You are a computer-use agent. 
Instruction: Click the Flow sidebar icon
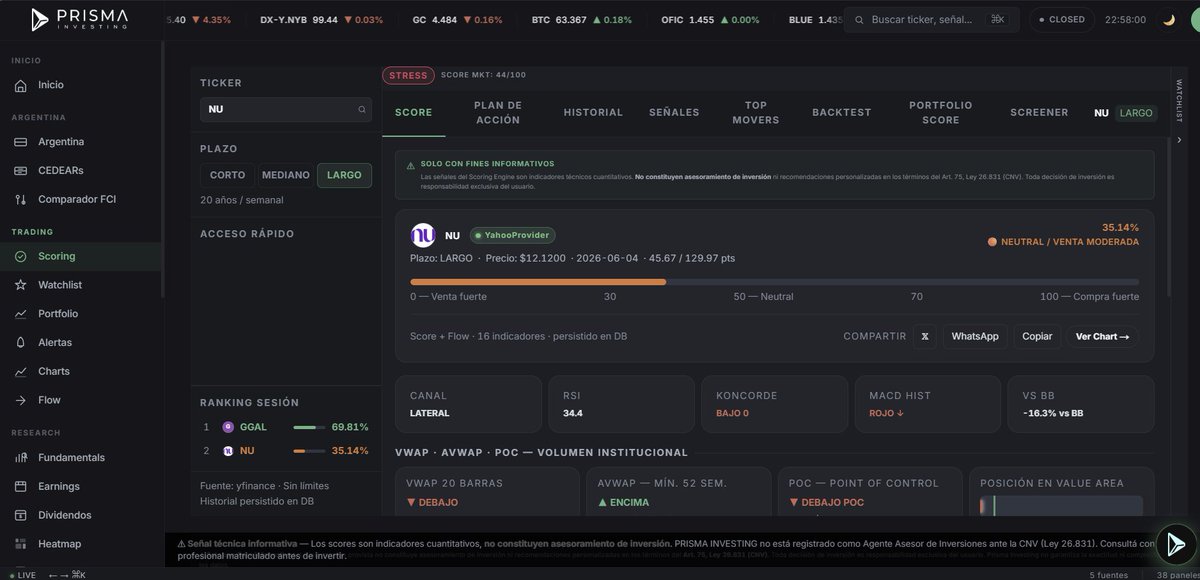coord(21,400)
